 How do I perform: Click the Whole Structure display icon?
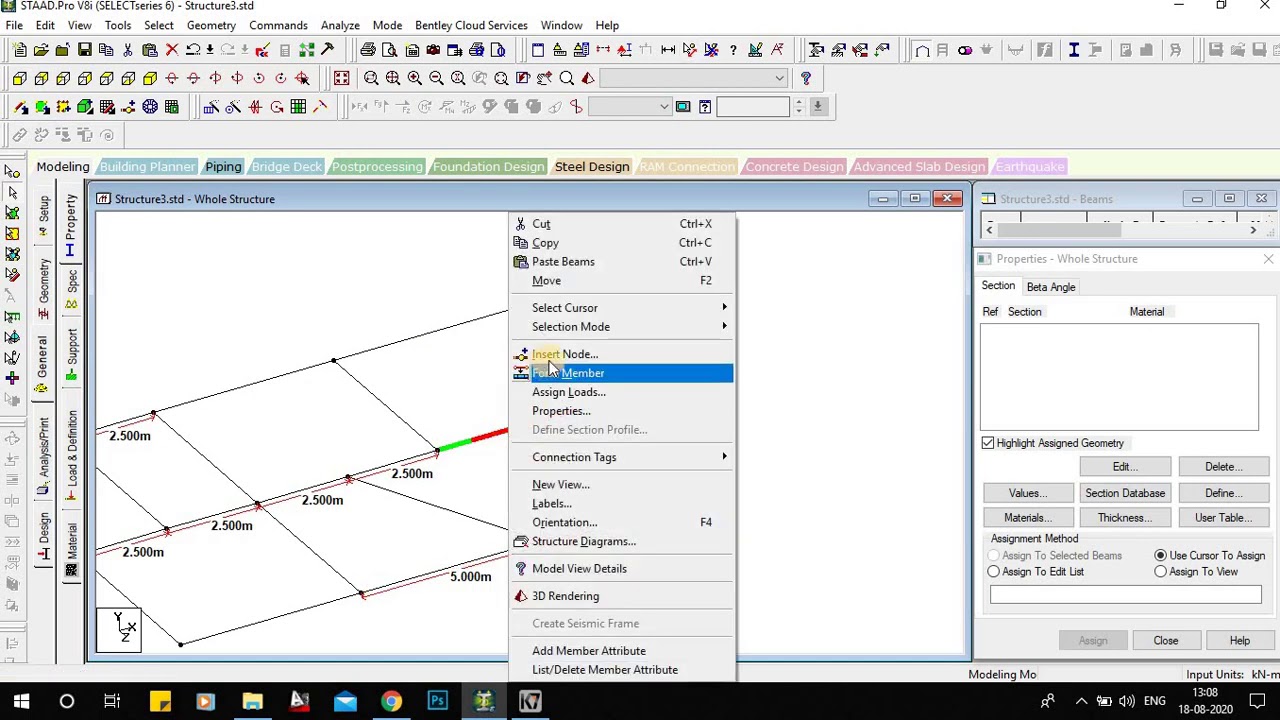341,78
